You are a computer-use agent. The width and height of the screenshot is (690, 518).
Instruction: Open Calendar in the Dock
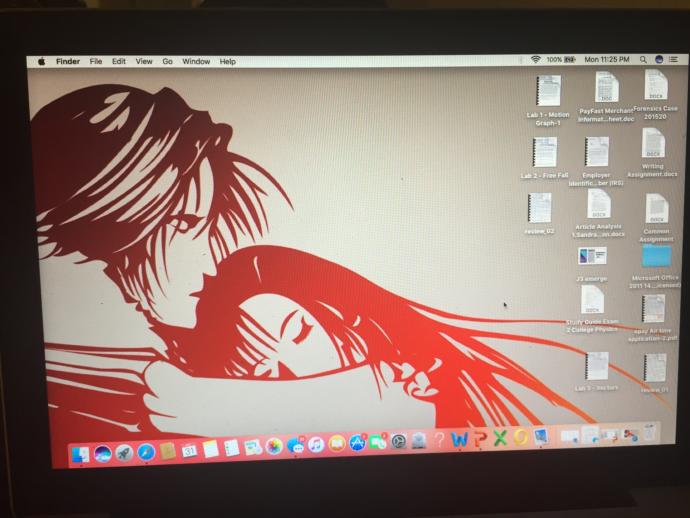189,450
